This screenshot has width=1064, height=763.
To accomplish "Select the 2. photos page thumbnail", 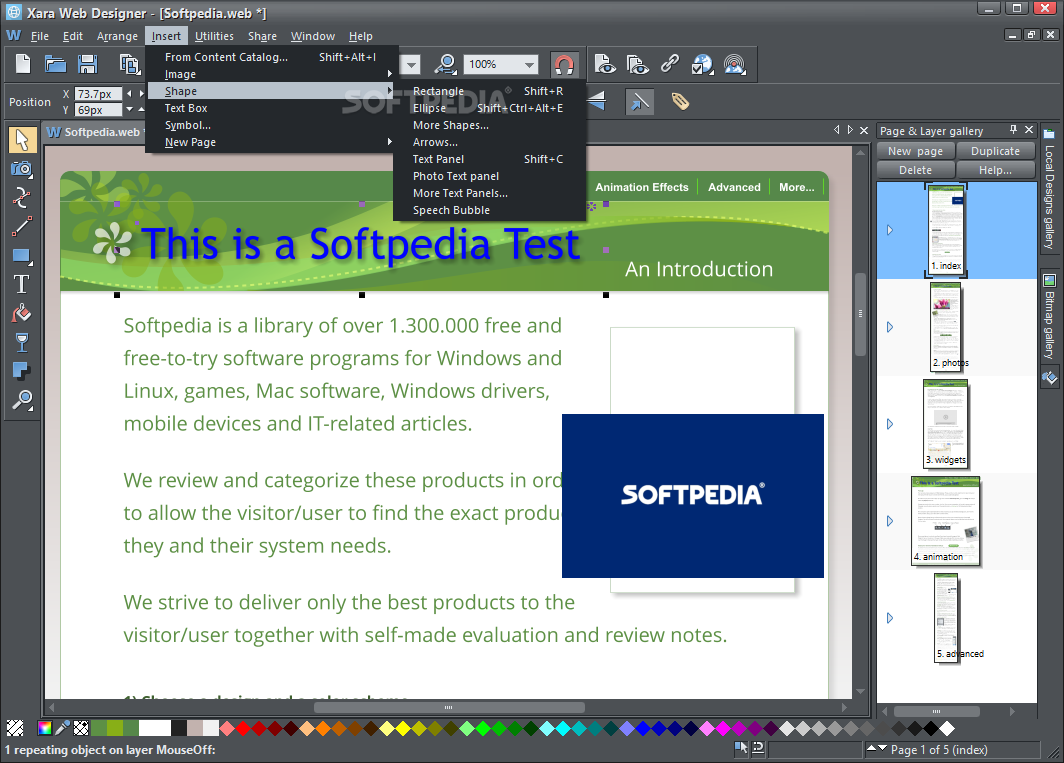I will point(946,327).
